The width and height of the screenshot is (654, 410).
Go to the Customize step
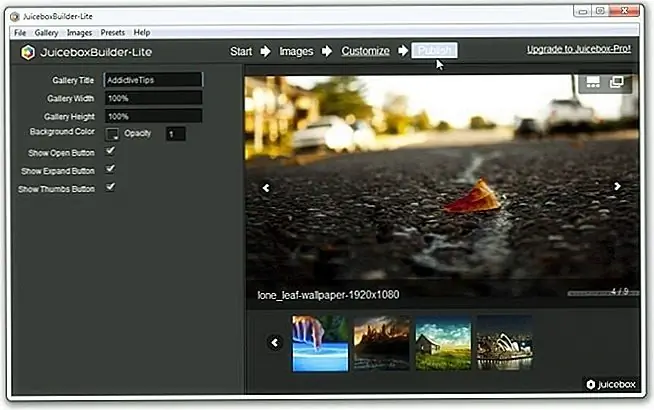coord(365,51)
